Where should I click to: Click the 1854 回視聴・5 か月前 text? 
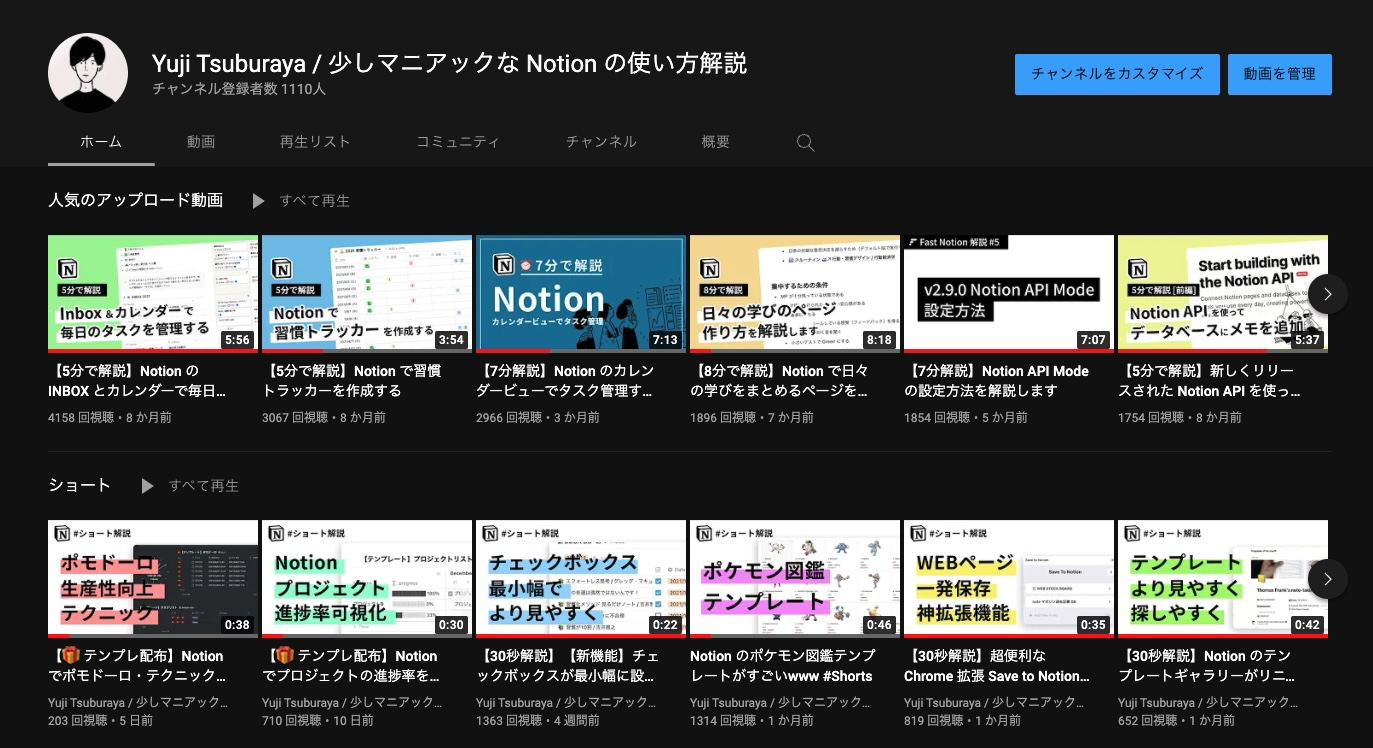tap(966, 417)
